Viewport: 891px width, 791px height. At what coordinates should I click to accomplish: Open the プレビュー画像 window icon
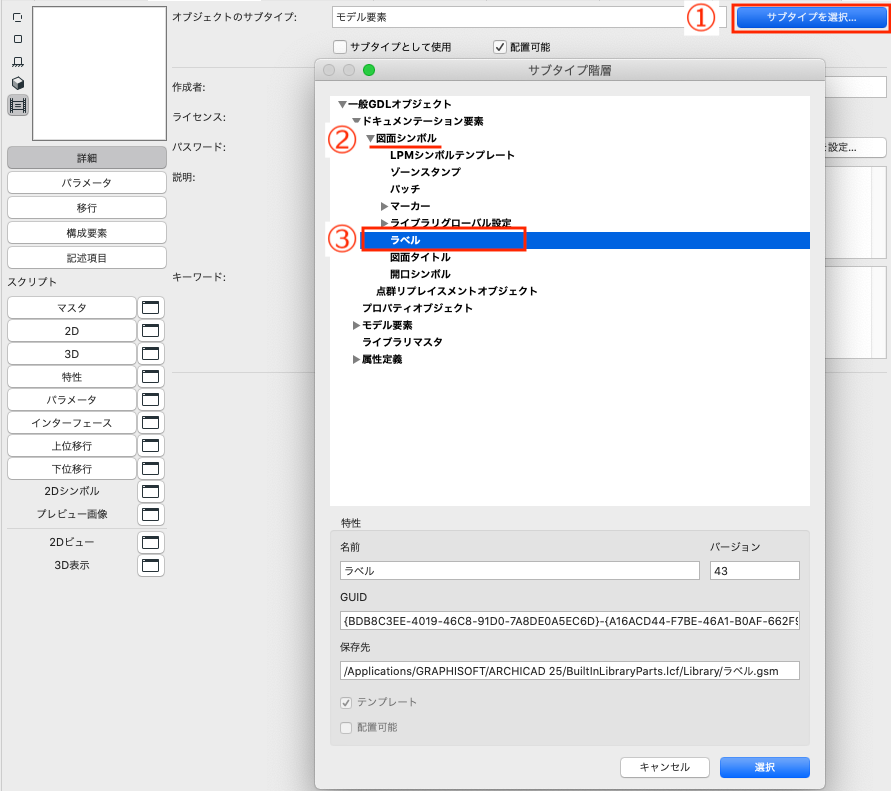[x=151, y=514]
